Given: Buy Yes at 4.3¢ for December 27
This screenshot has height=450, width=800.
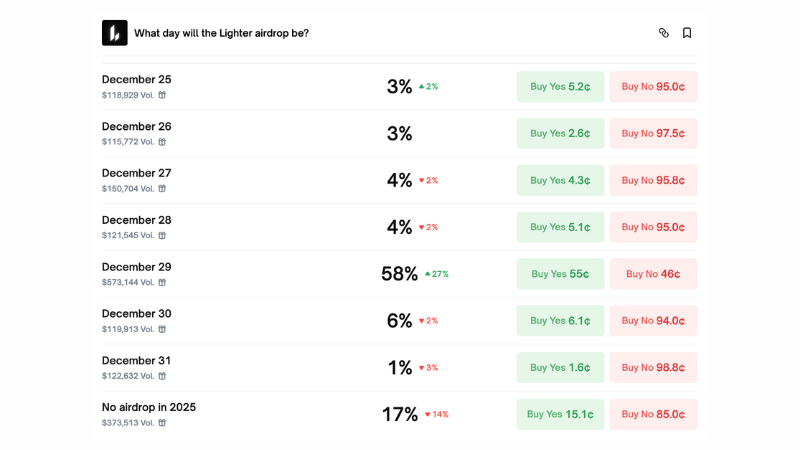Looking at the screenshot, I should click(560, 181).
